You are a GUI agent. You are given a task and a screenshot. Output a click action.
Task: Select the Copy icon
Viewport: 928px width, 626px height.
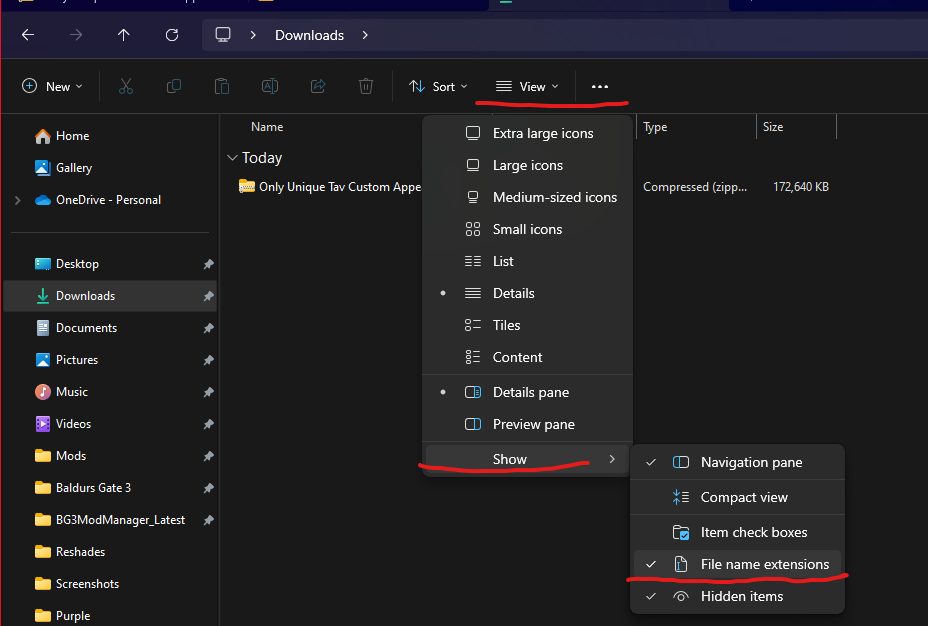coord(173,86)
